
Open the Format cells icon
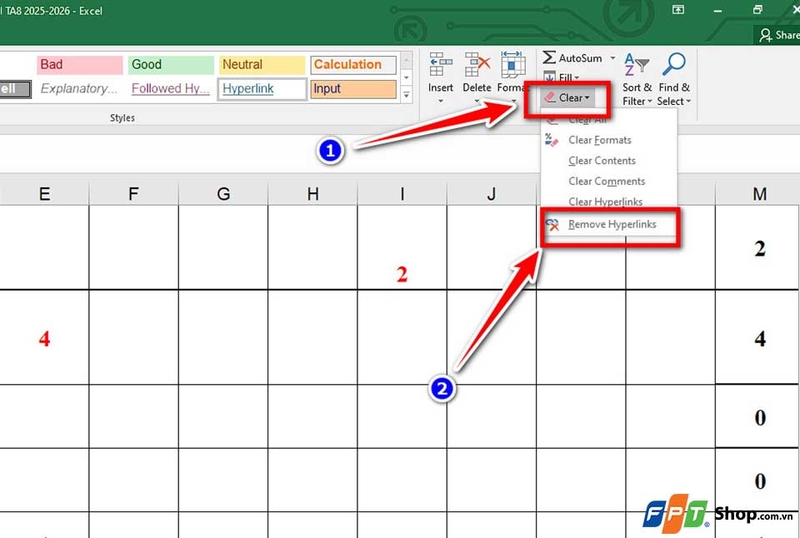pos(512,65)
